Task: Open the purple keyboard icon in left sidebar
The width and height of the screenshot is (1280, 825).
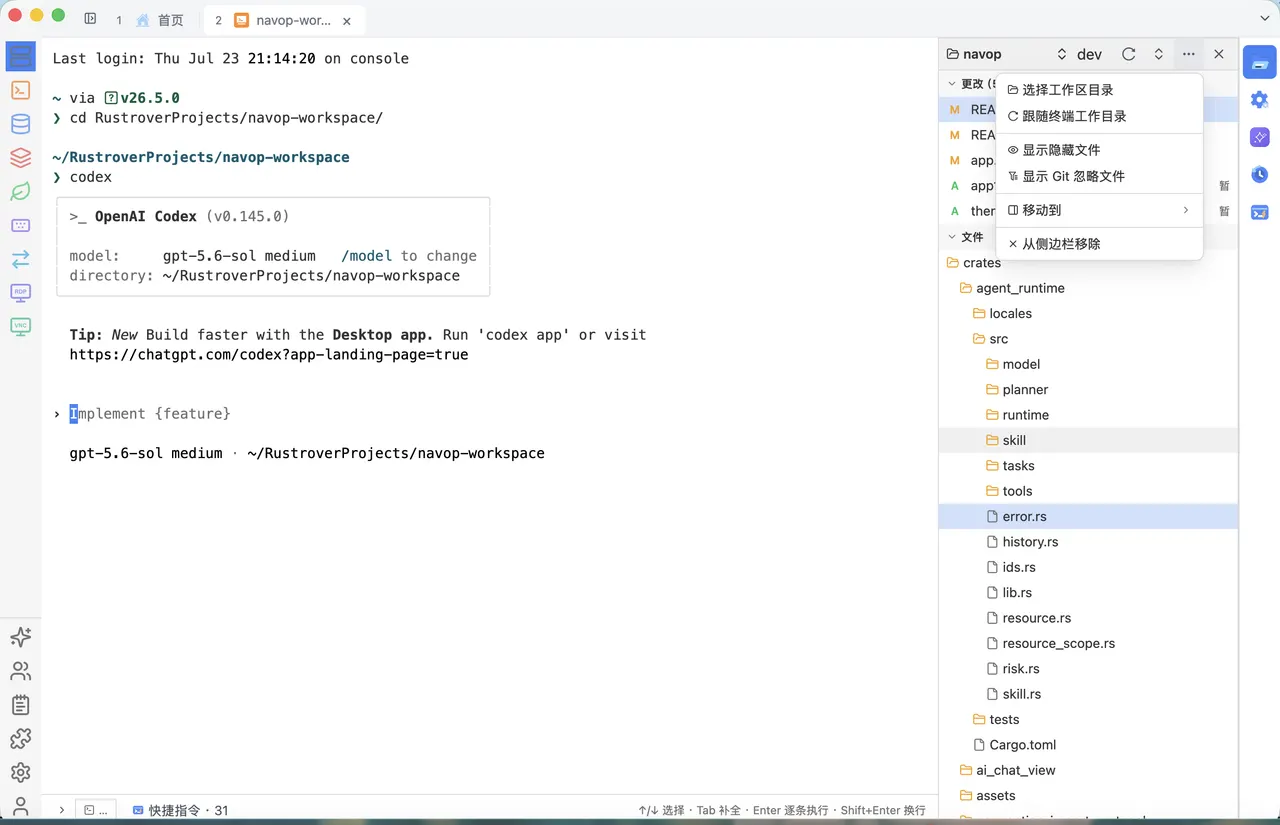Action: click(x=21, y=226)
